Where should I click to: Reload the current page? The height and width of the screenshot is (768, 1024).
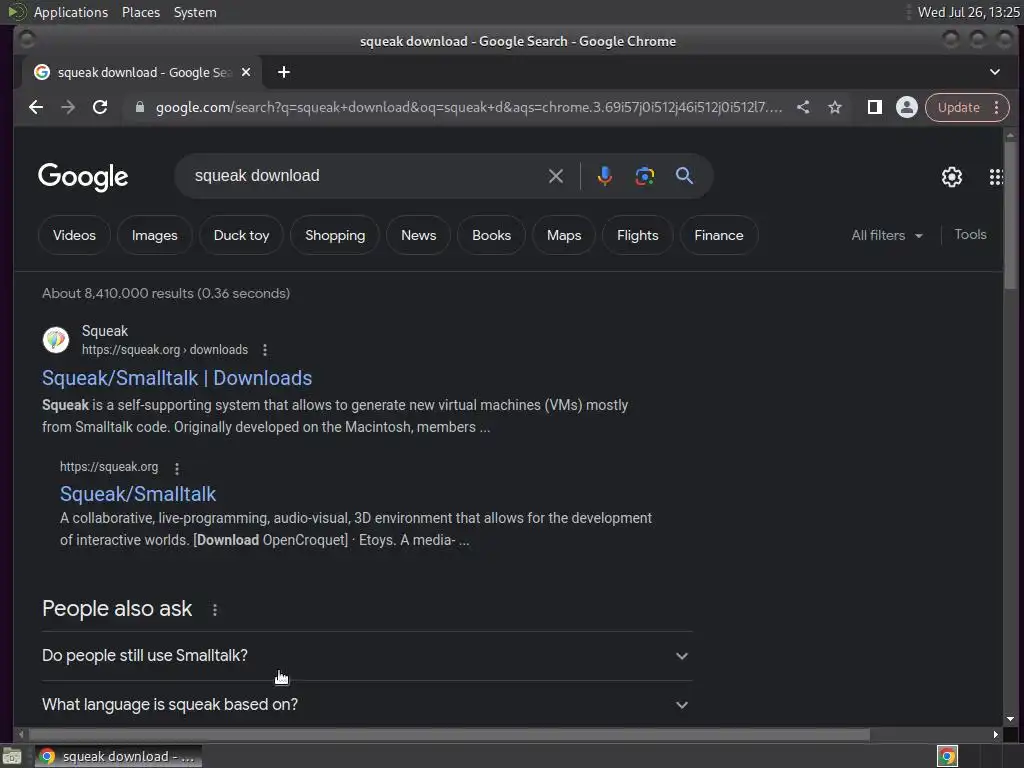100,107
